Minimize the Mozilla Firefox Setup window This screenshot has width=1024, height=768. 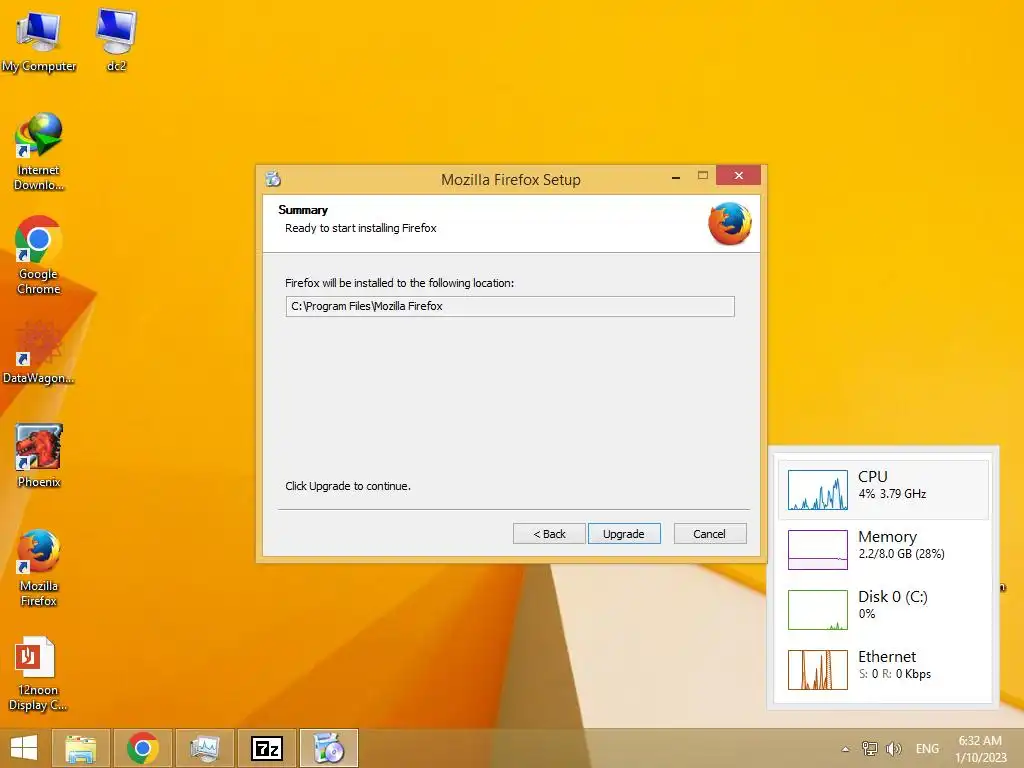click(x=676, y=176)
